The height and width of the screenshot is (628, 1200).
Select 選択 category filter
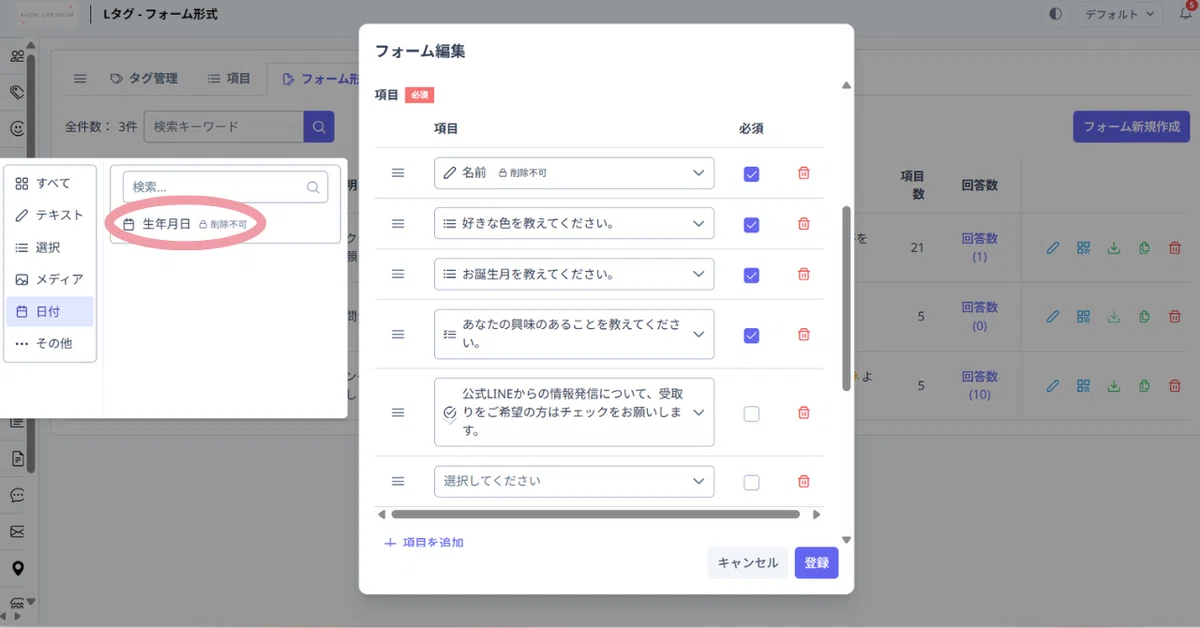[50, 247]
